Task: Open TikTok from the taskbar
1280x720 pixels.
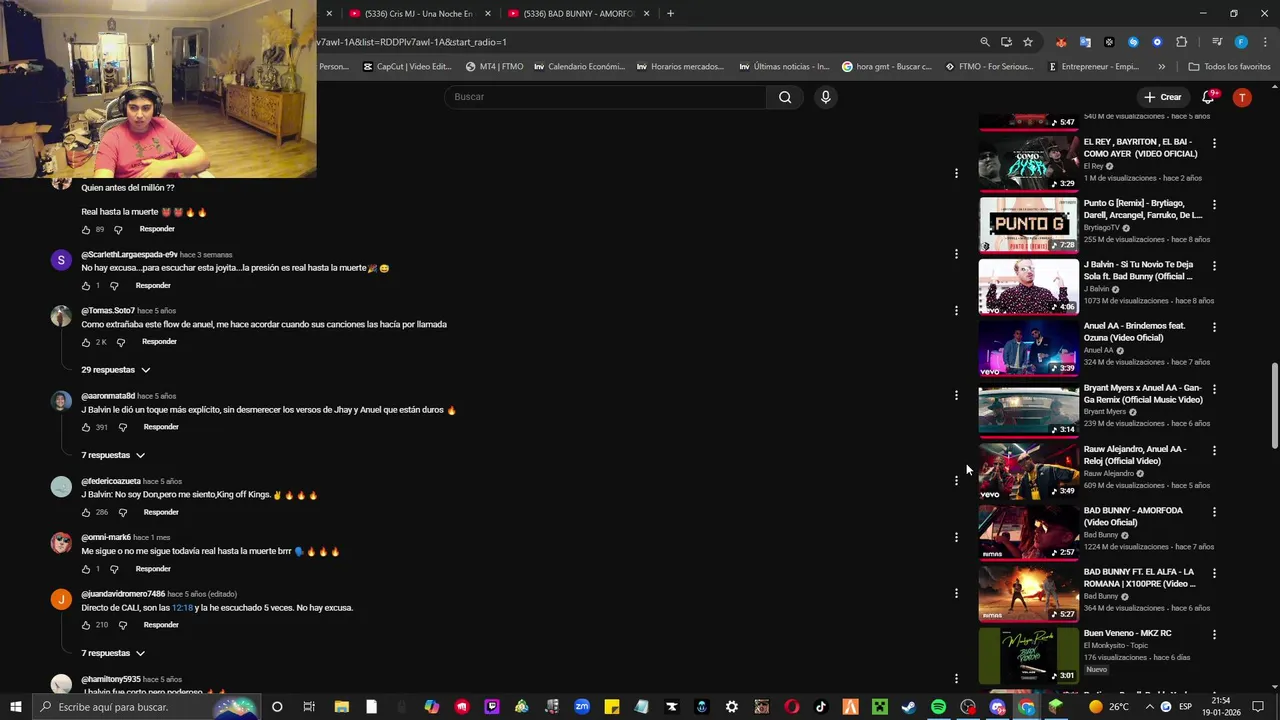Action: pyautogui.click(x=821, y=707)
